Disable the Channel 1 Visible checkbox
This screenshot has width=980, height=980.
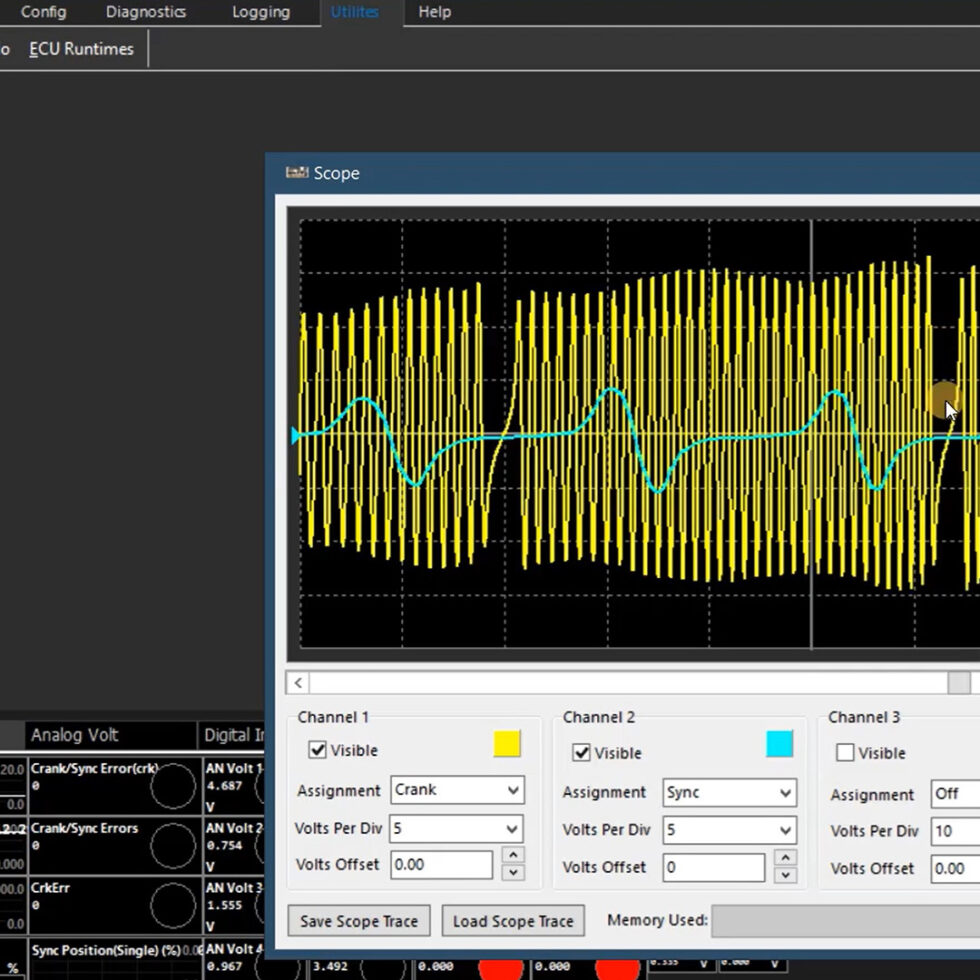pos(317,750)
